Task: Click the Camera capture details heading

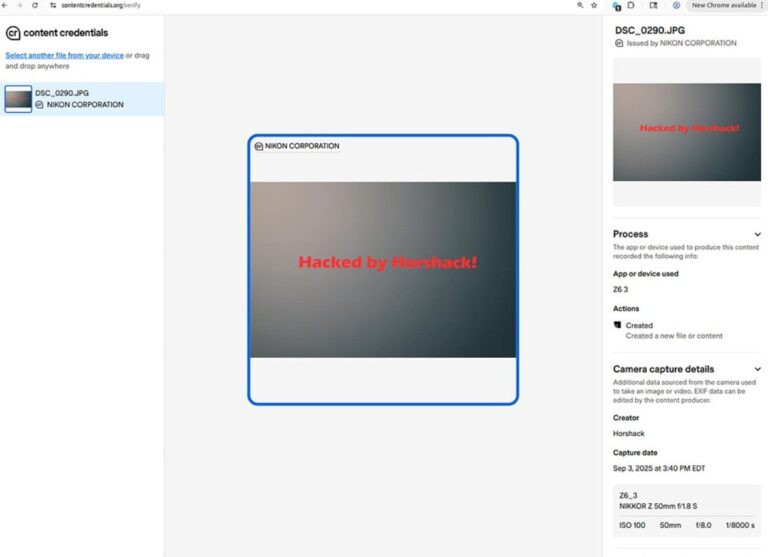Action: point(663,369)
